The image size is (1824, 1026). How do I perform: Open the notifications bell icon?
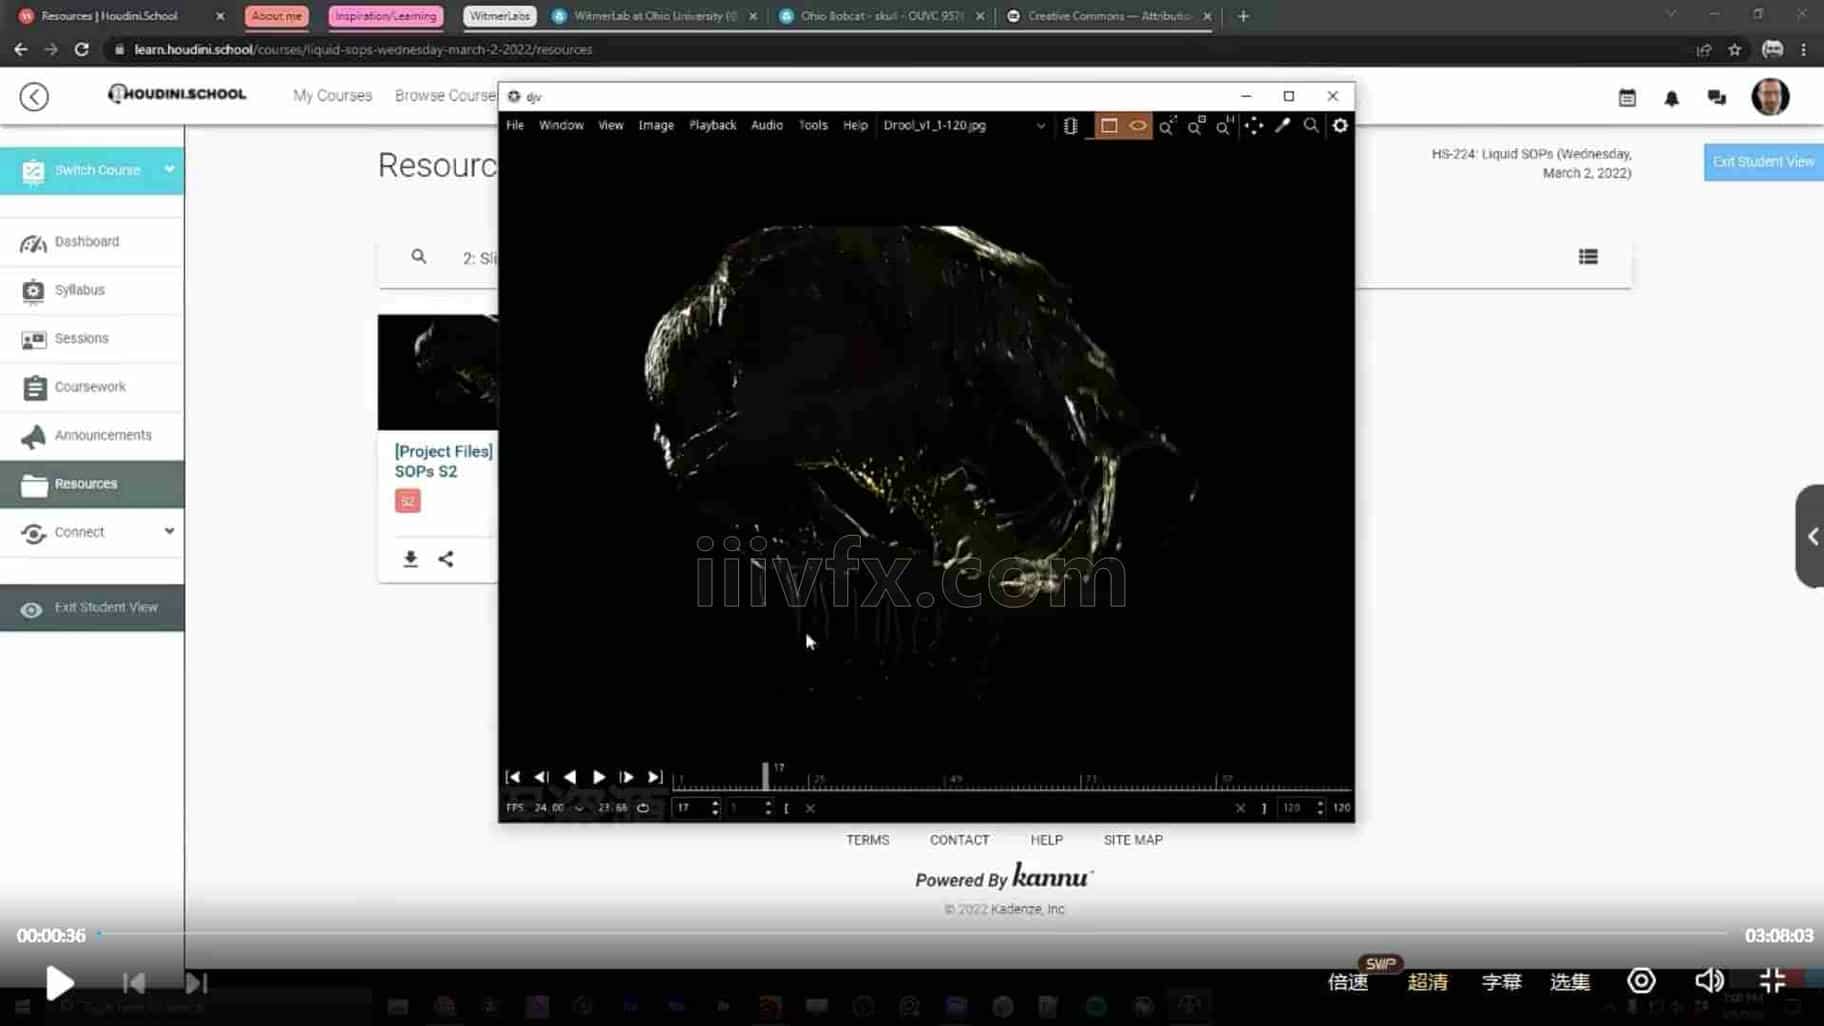tap(1671, 98)
